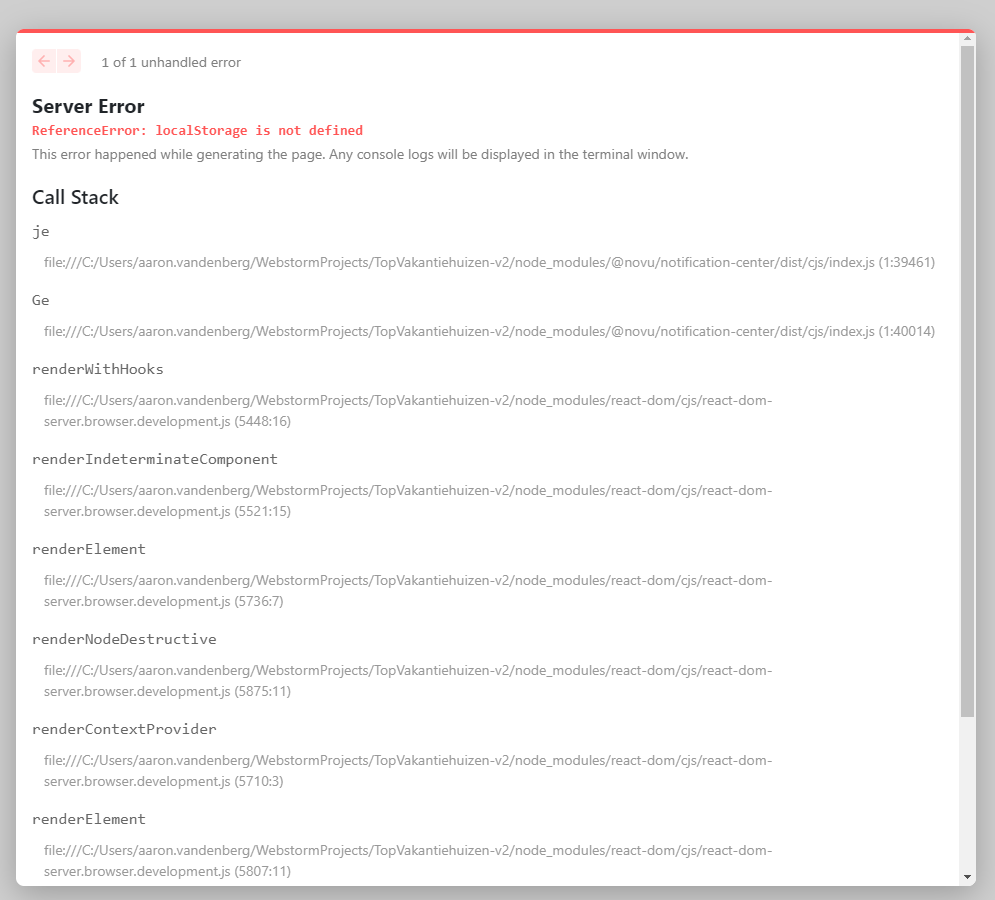
Task: Select the renderElement frame in the call stack
Action: click(x=89, y=549)
